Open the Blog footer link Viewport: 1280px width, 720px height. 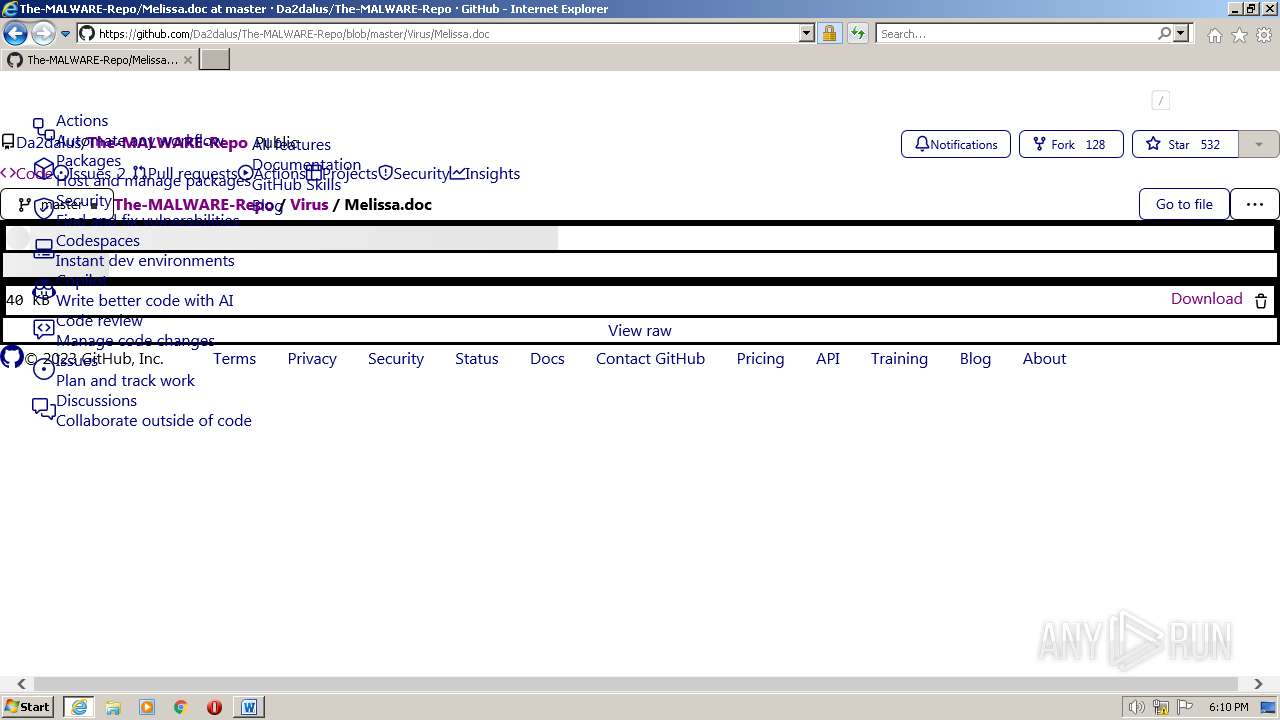[x=975, y=358]
